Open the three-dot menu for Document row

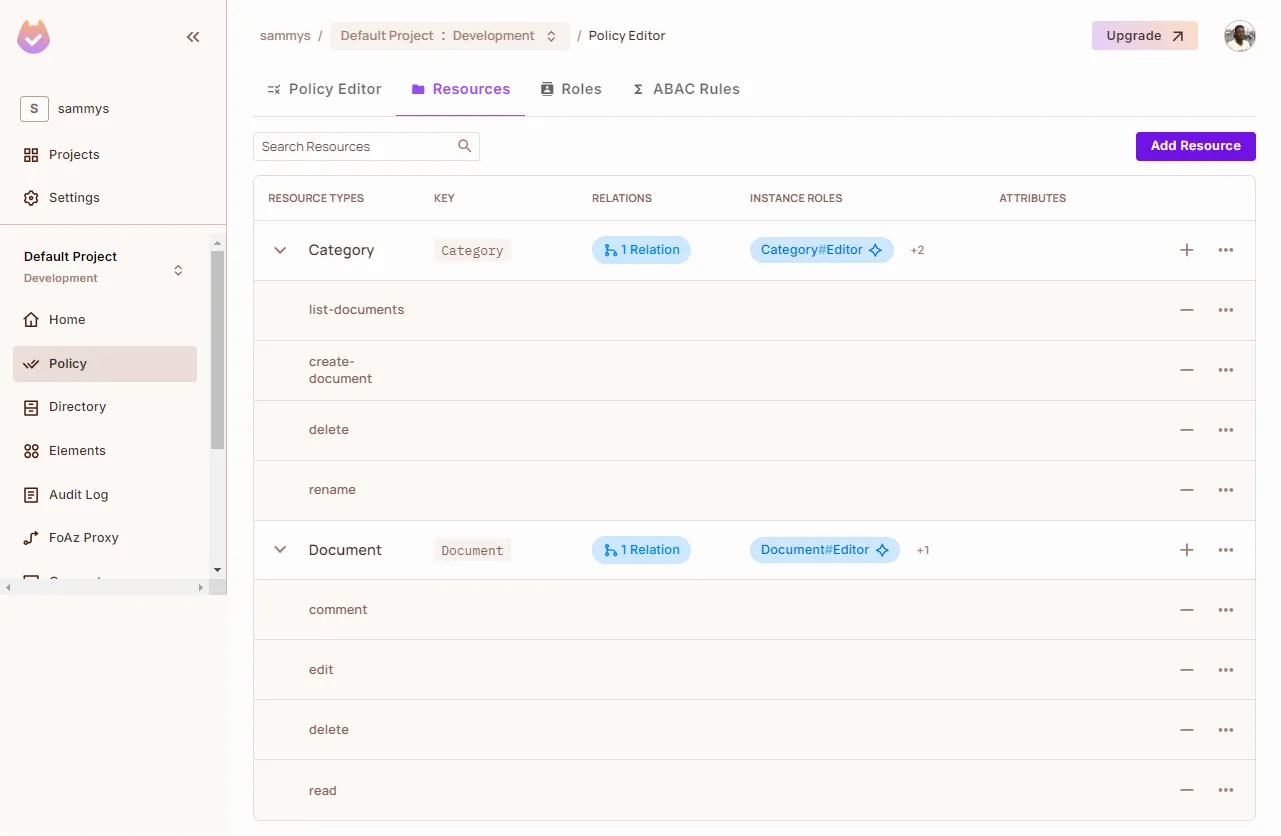[x=1225, y=550]
